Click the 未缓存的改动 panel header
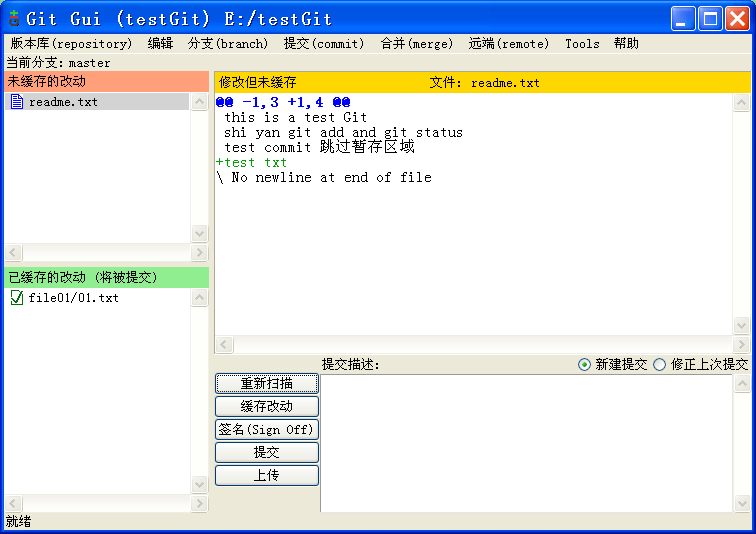This screenshot has height=534, width=756. point(107,81)
